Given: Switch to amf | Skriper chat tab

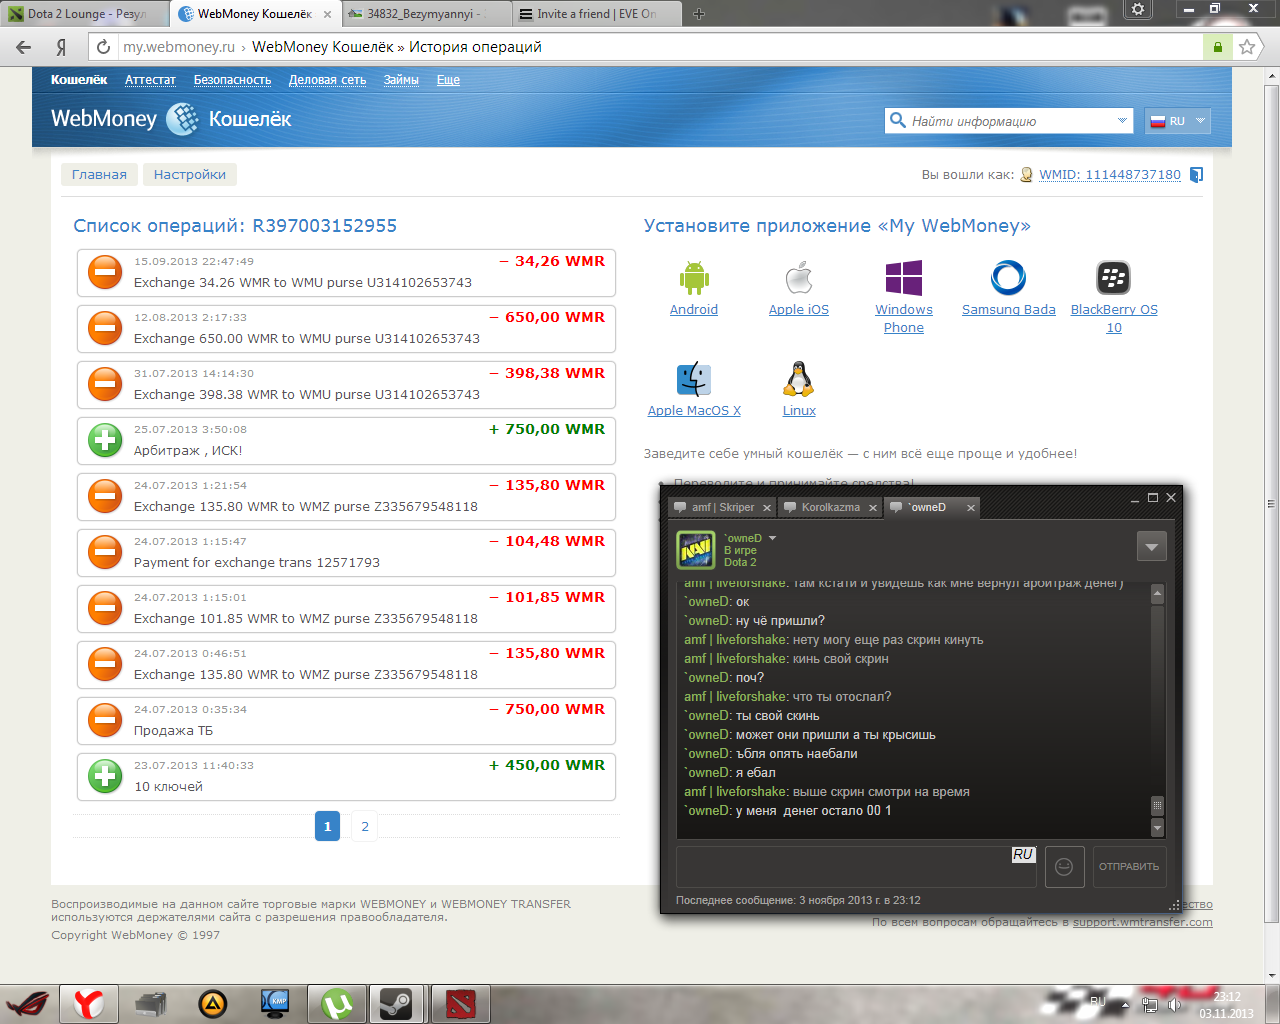Looking at the screenshot, I should point(722,507).
